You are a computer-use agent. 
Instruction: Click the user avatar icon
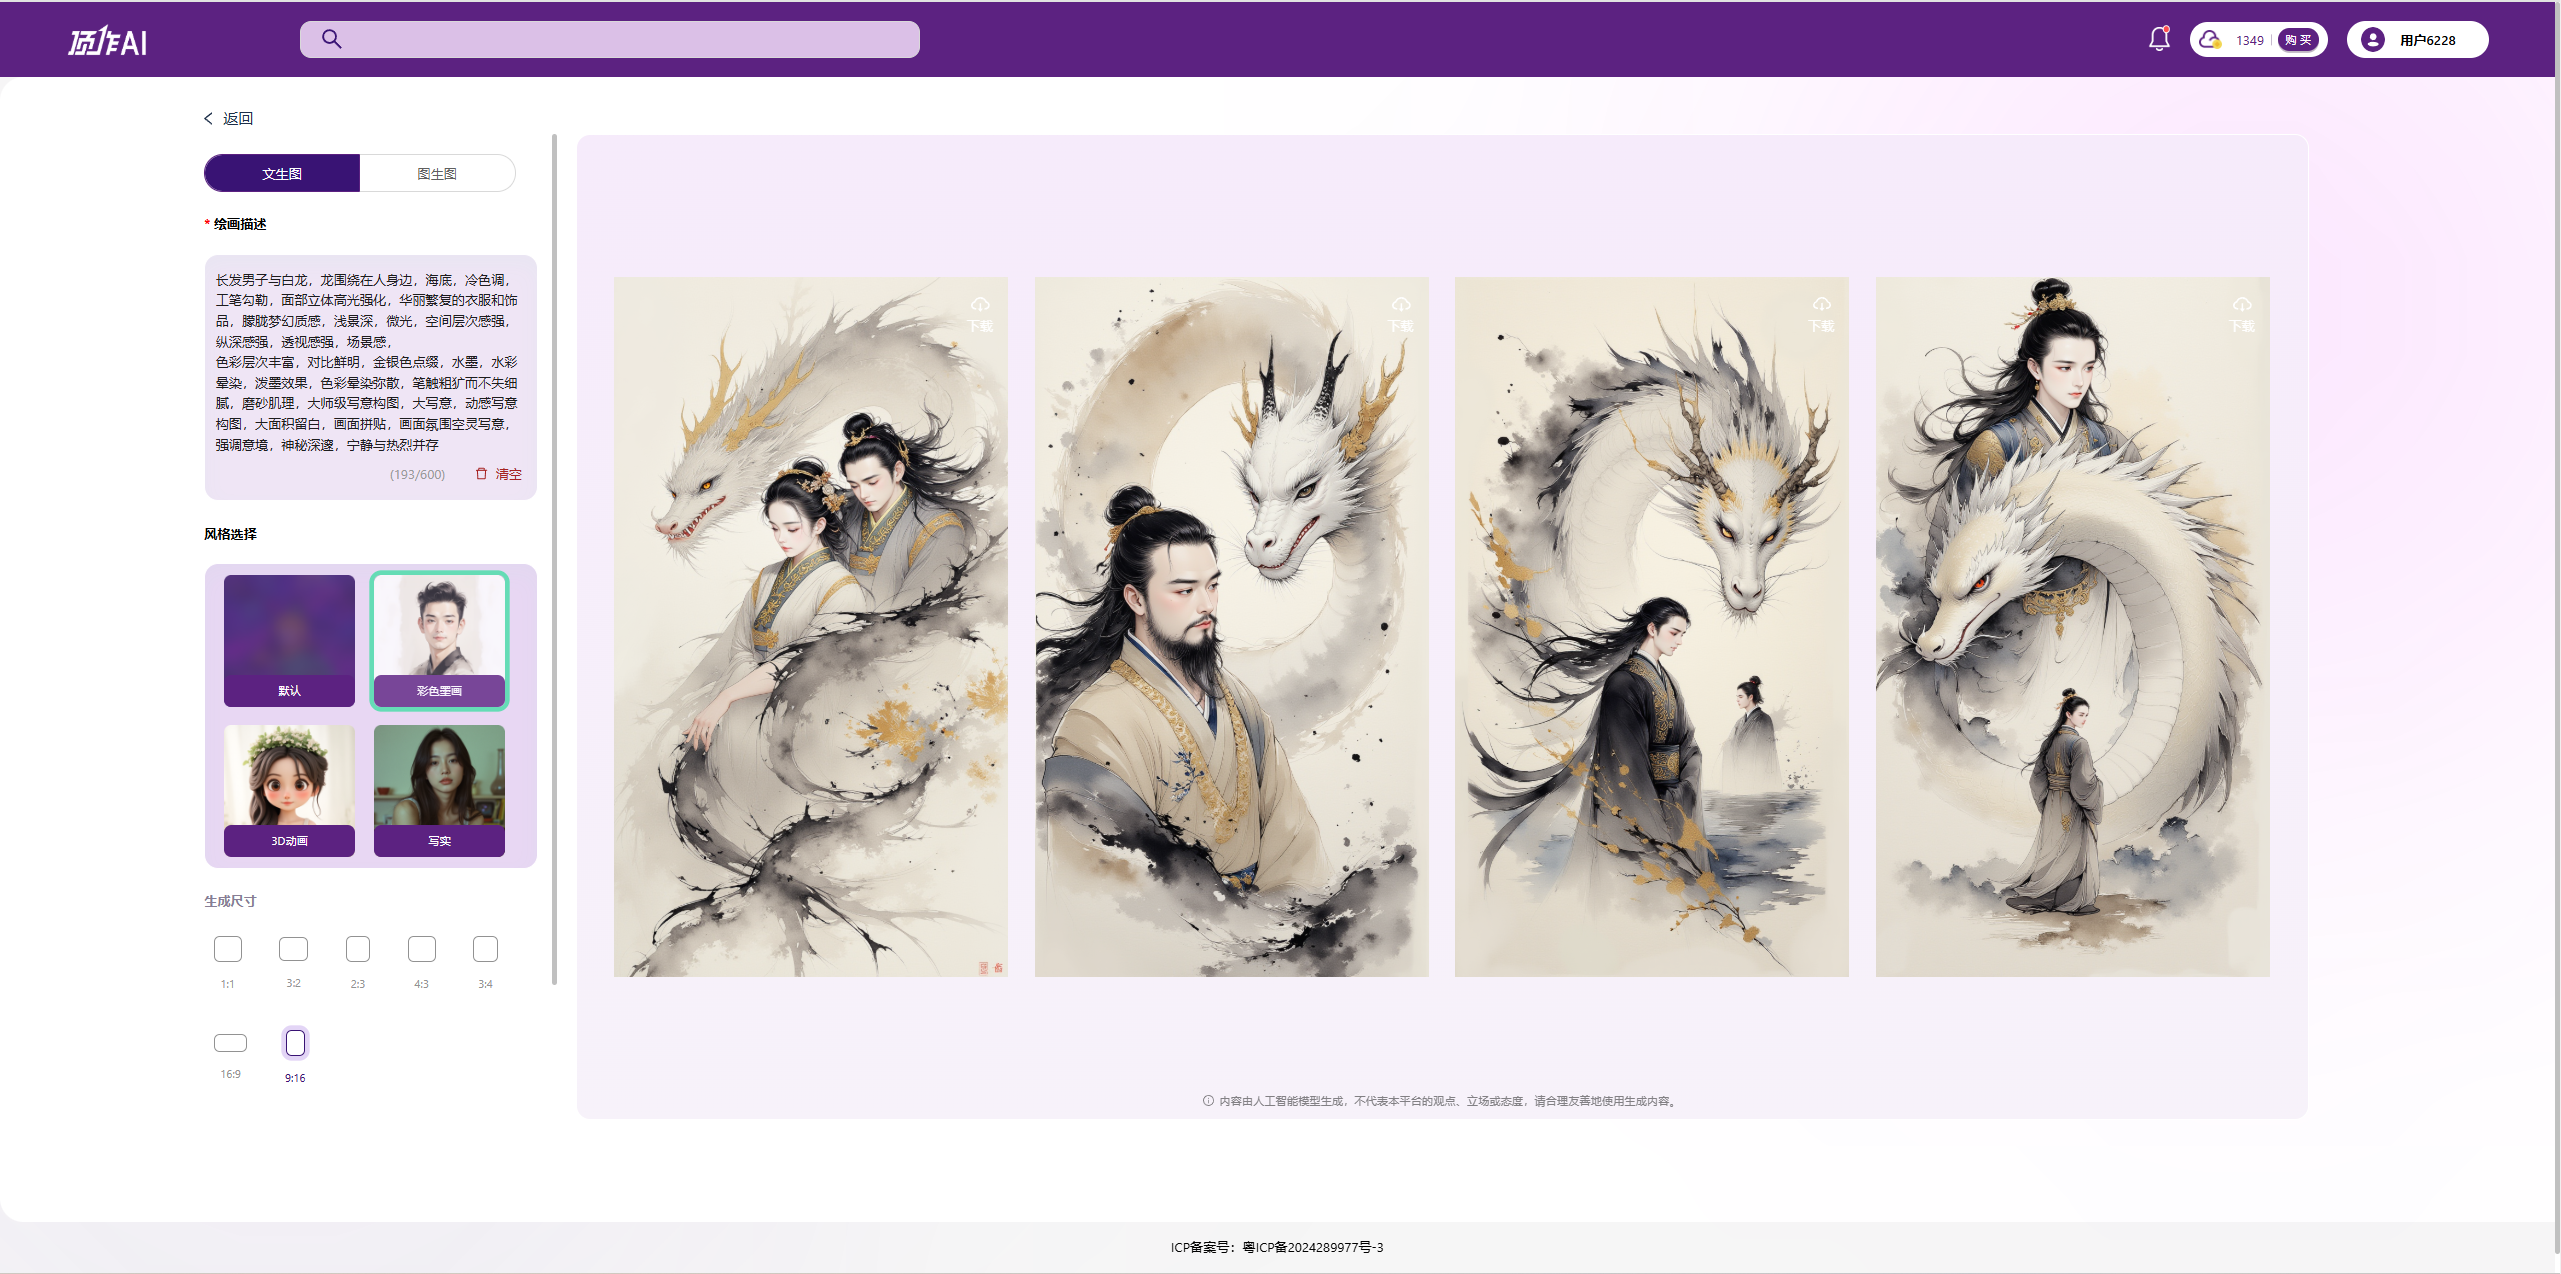pyautogui.click(x=2372, y=40)
